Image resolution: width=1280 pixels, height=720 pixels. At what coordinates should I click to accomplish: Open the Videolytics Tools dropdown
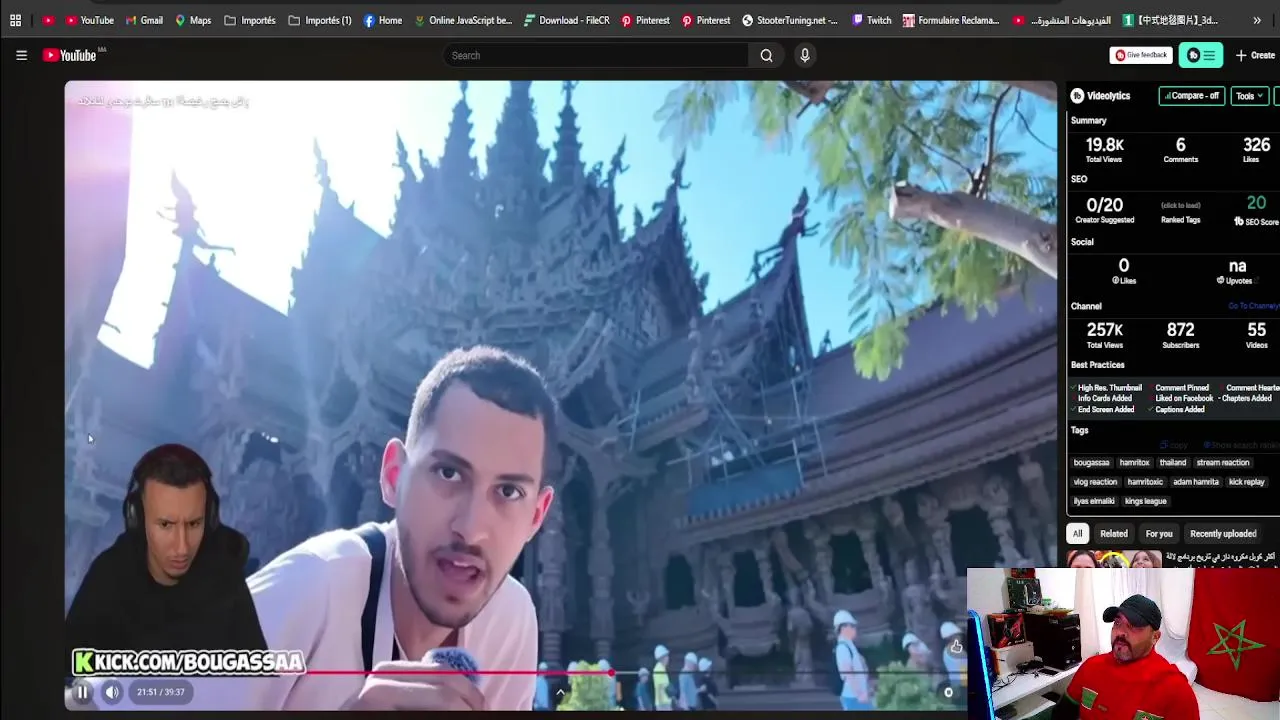point(1249,96)
